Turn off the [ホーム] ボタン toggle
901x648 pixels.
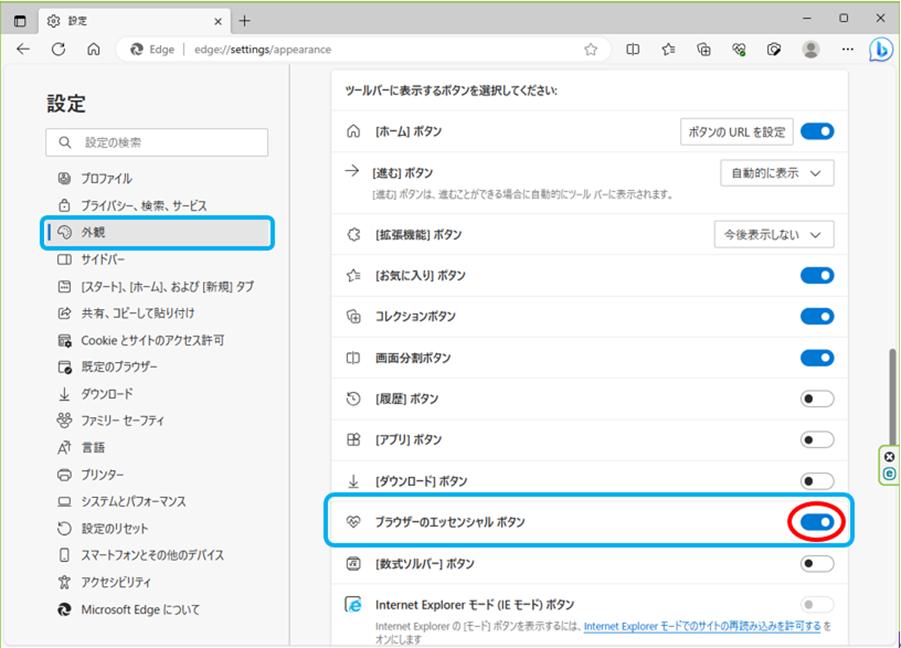click(x=817, y=132)
